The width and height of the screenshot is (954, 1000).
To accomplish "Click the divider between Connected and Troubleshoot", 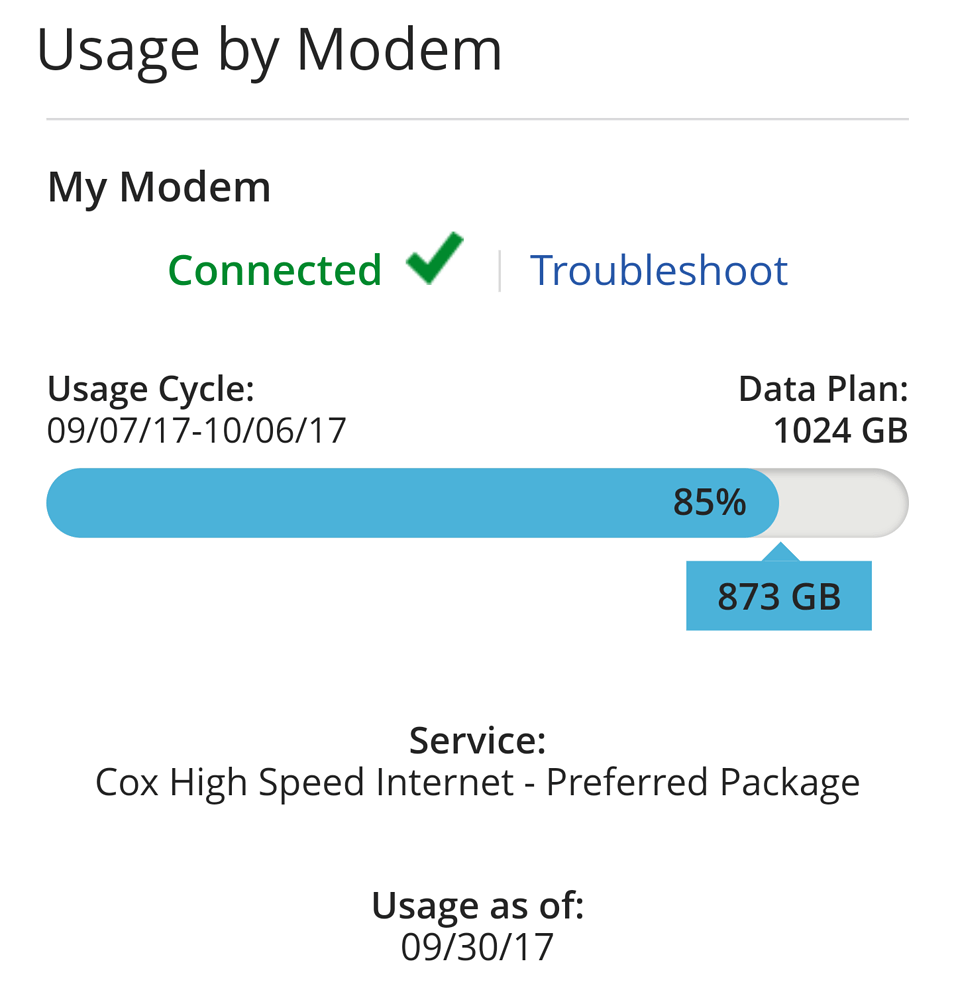I will tap(499, 268).
